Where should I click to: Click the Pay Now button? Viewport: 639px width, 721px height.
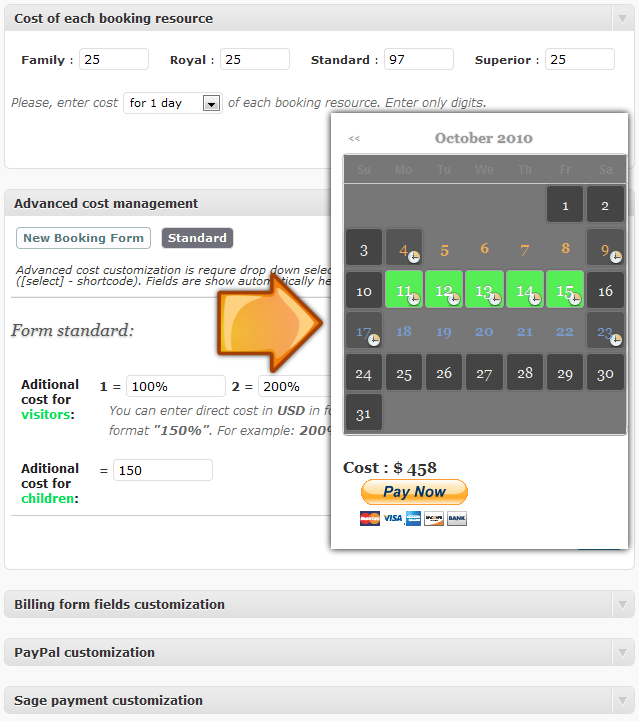(x=414, y=492)
